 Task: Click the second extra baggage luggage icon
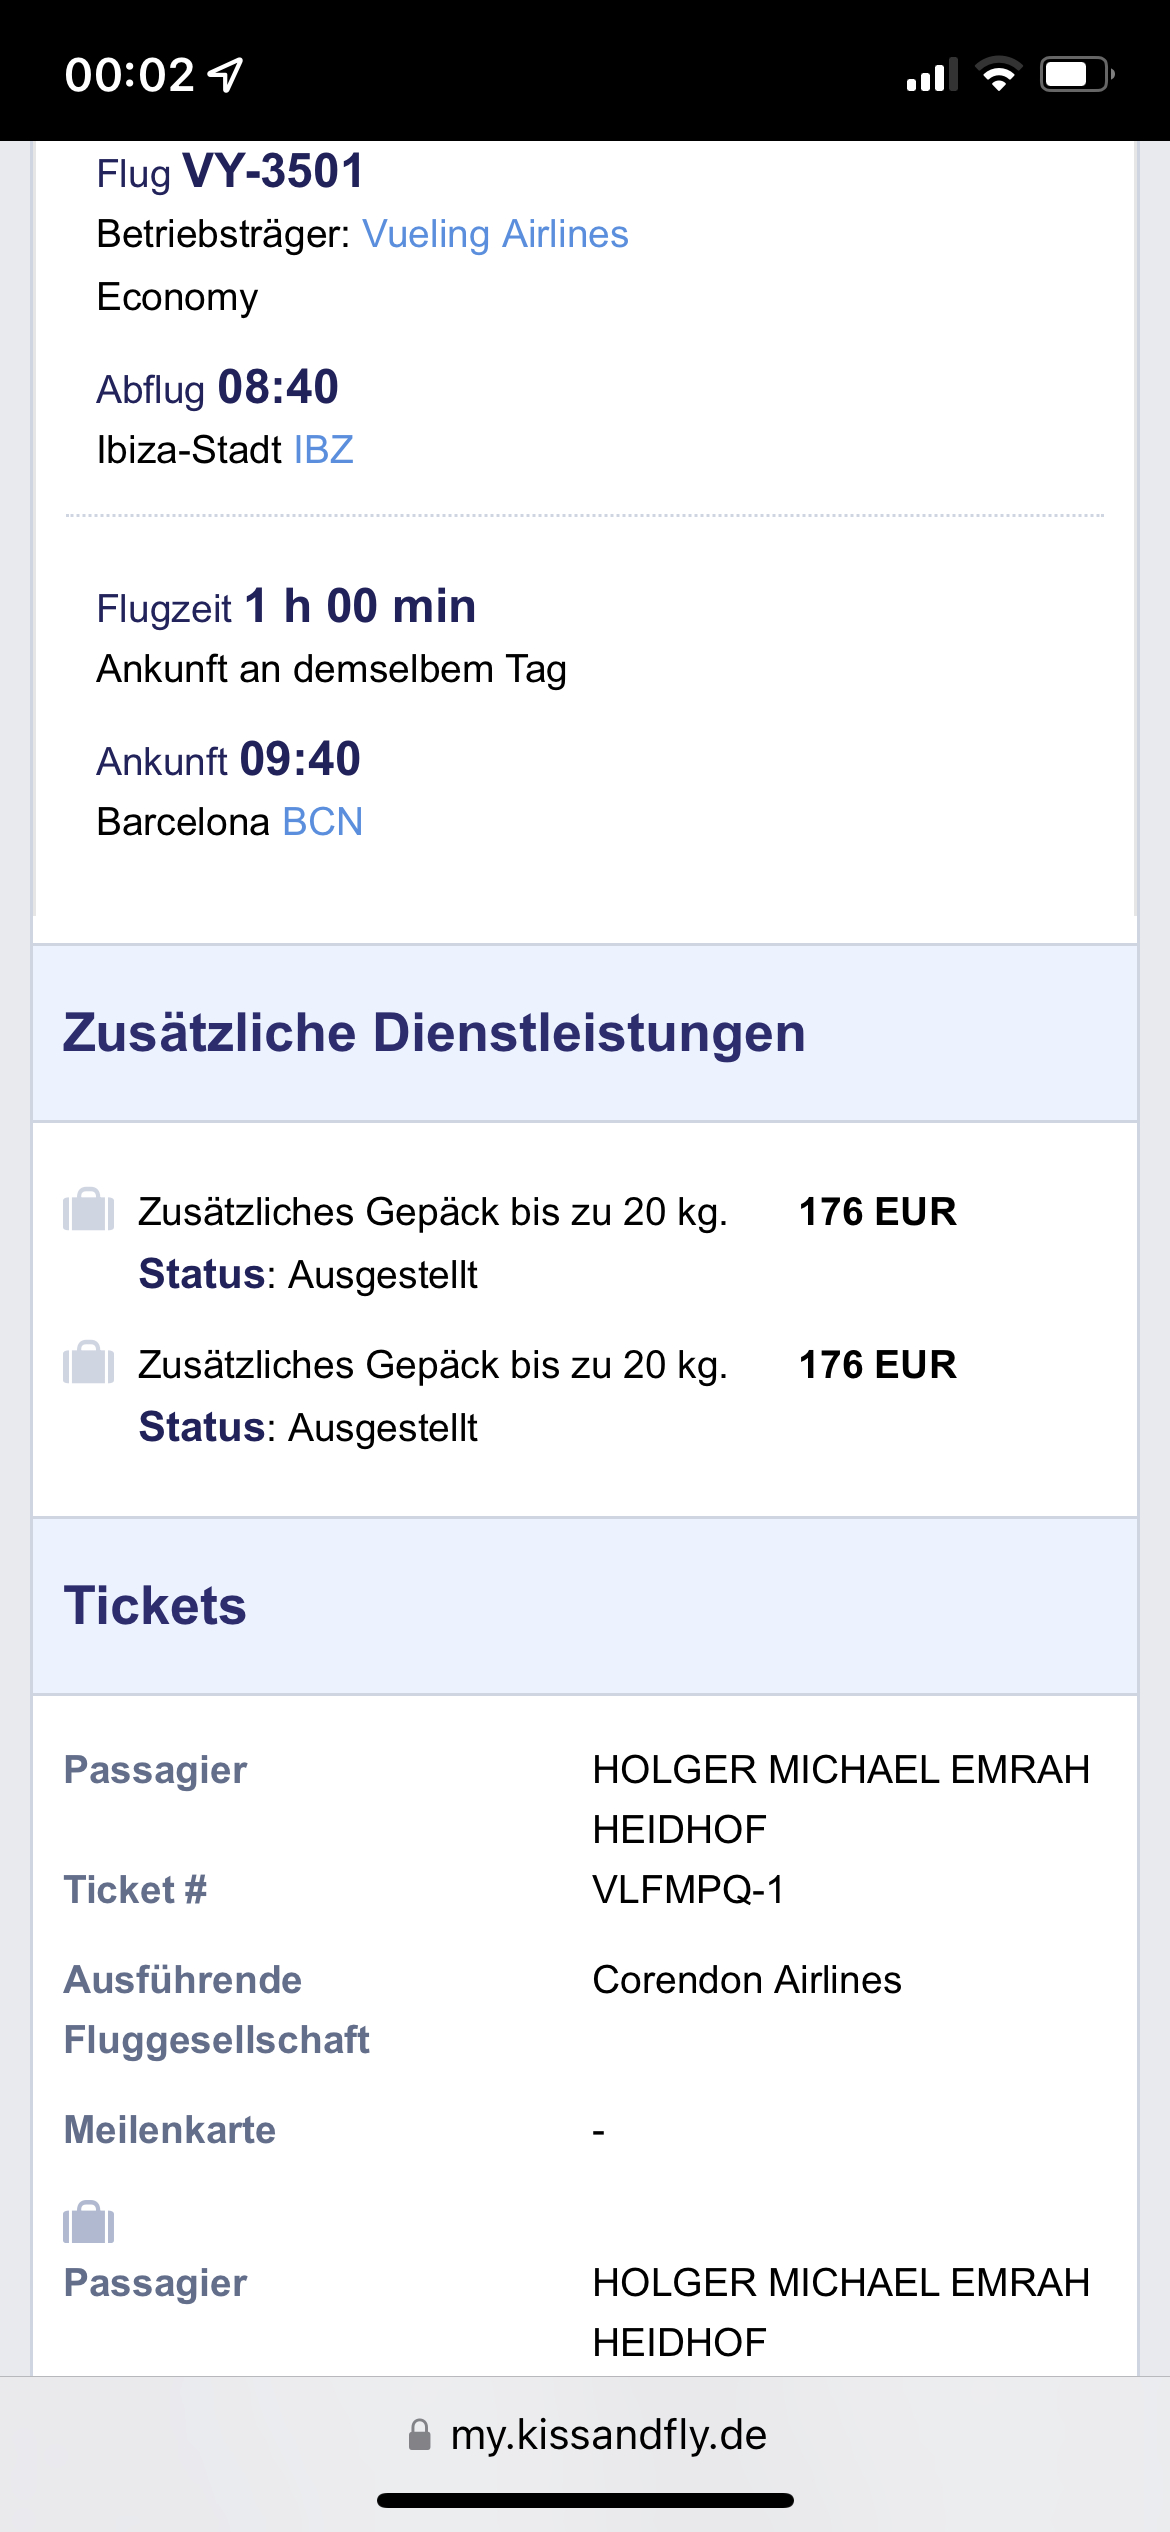coord(88,1363)
